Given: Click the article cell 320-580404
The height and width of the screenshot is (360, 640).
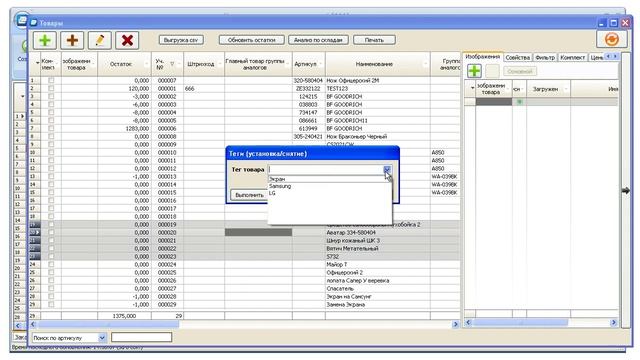Looking at the screenshot, I should [308, 80].
